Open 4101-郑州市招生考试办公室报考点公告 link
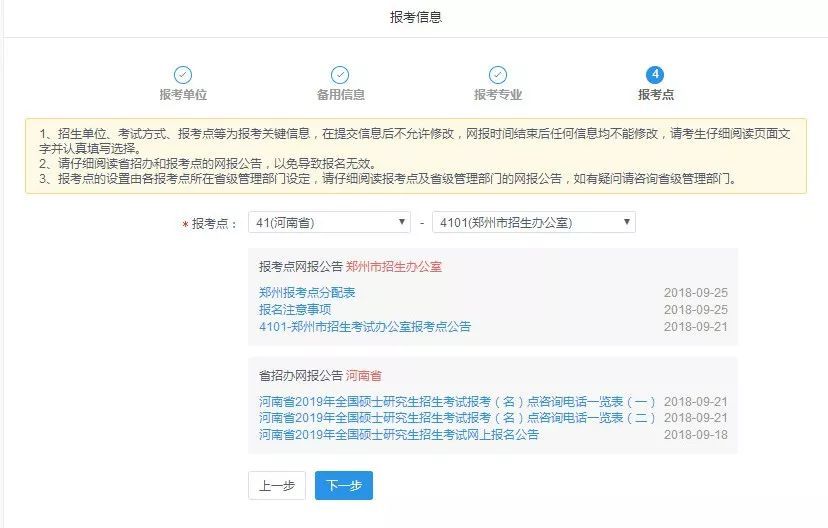Image resolution: width=828 pixels, height=528 pixels. (x=364, y=327)
